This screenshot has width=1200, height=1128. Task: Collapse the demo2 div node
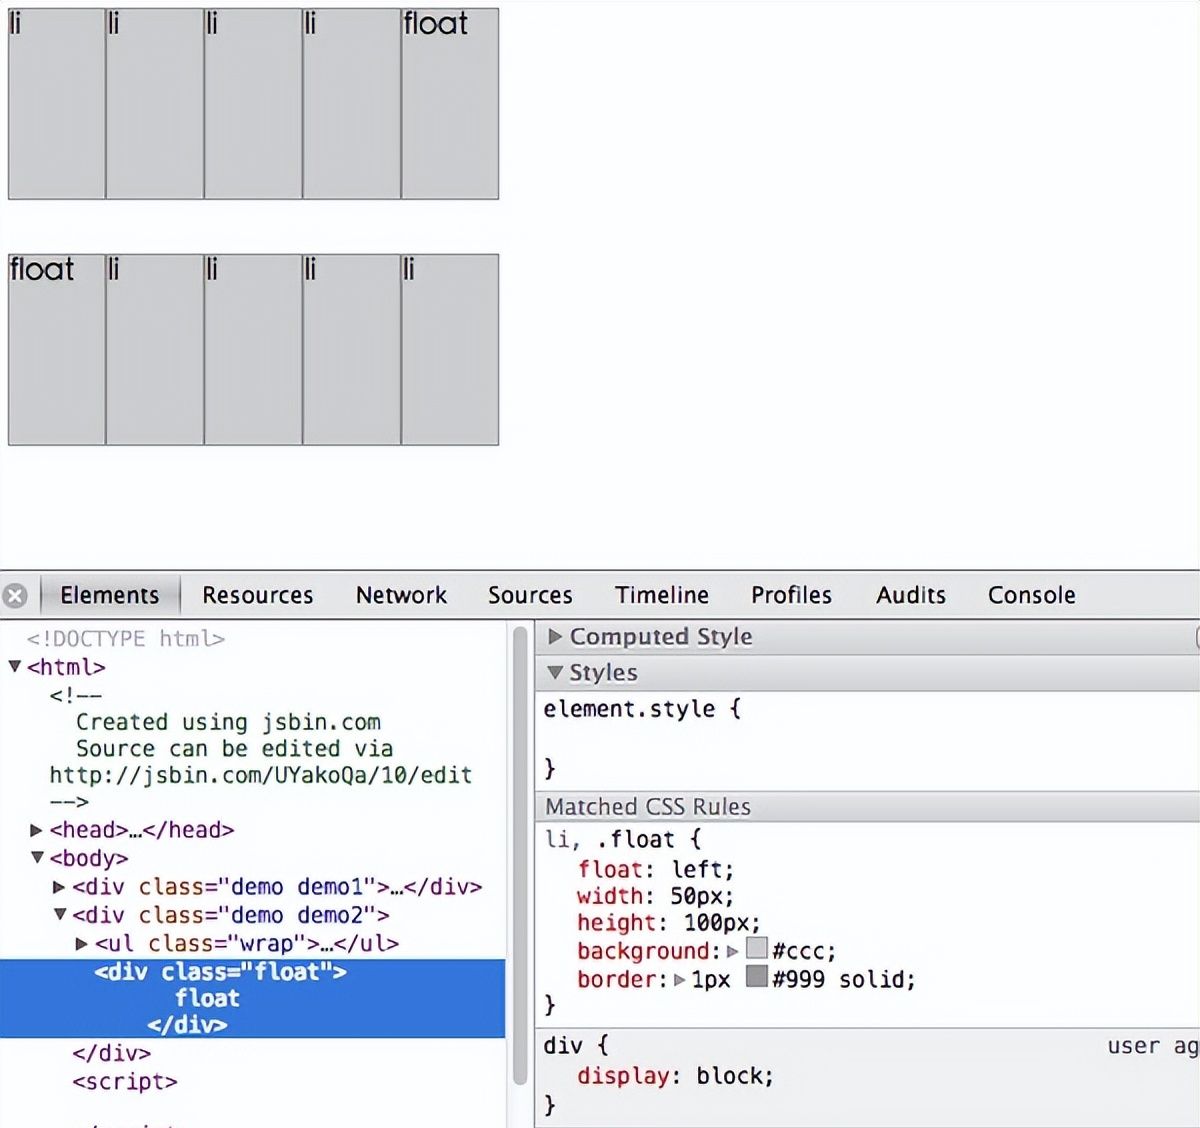pyautogui.click(x=60, y=915)
